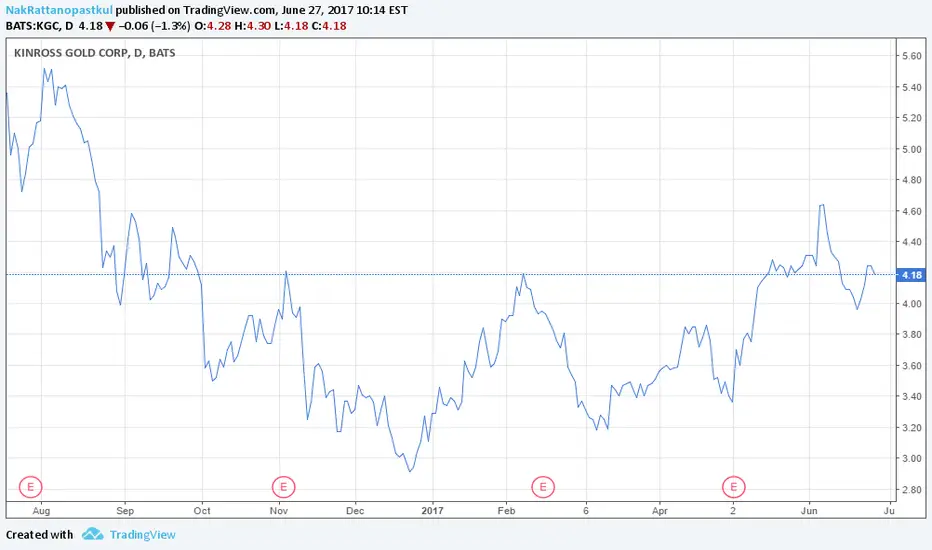Click the earnings marker near Nov
Screen dimensions: 932x550
(x=284, y=487)
